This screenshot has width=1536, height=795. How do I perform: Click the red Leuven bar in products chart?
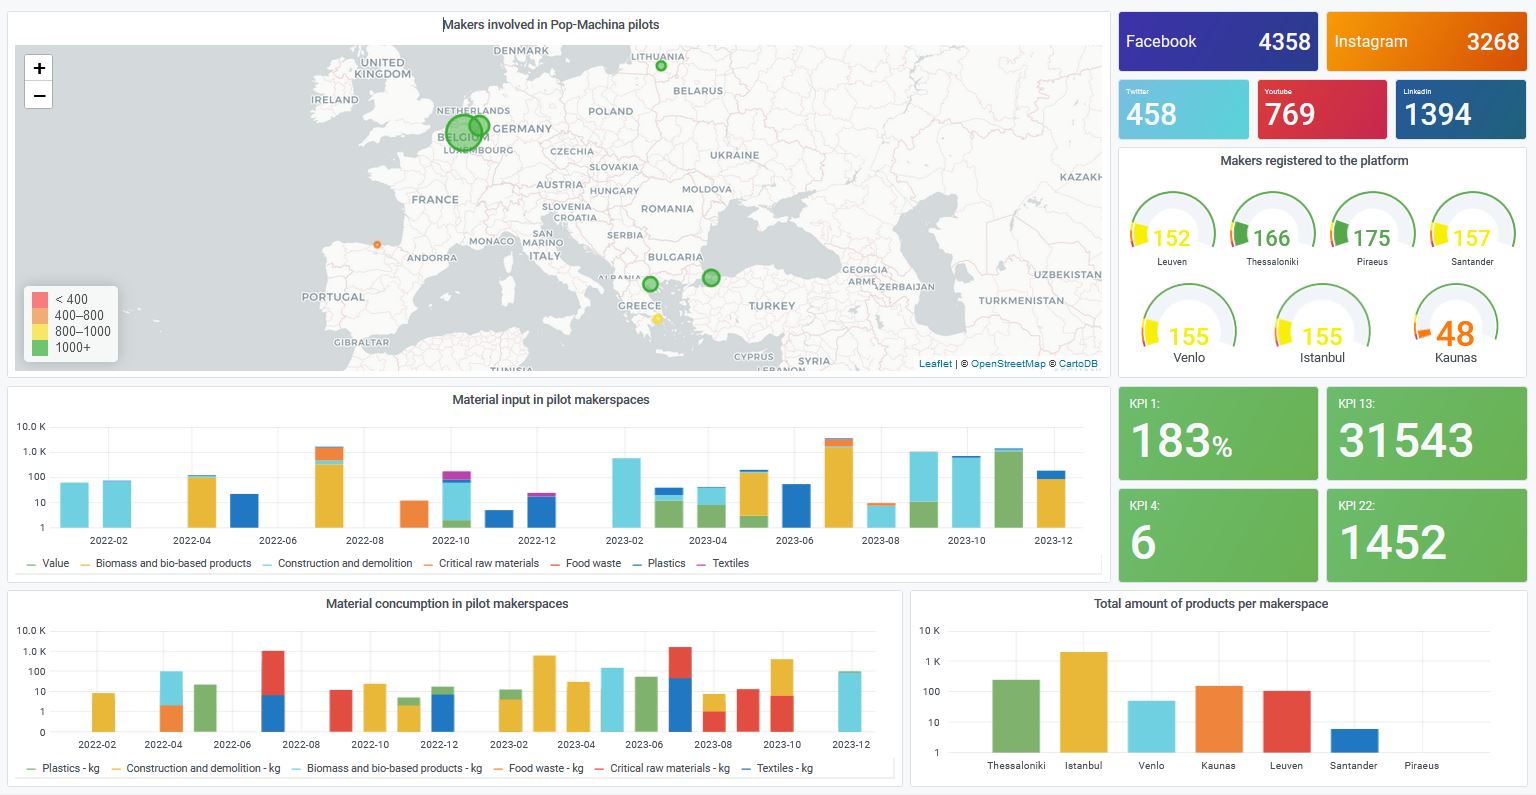[1287, 722]
